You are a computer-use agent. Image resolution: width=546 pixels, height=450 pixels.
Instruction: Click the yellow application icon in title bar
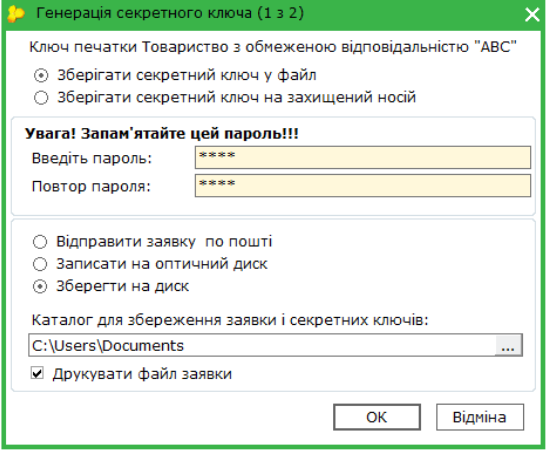point(15,14)
